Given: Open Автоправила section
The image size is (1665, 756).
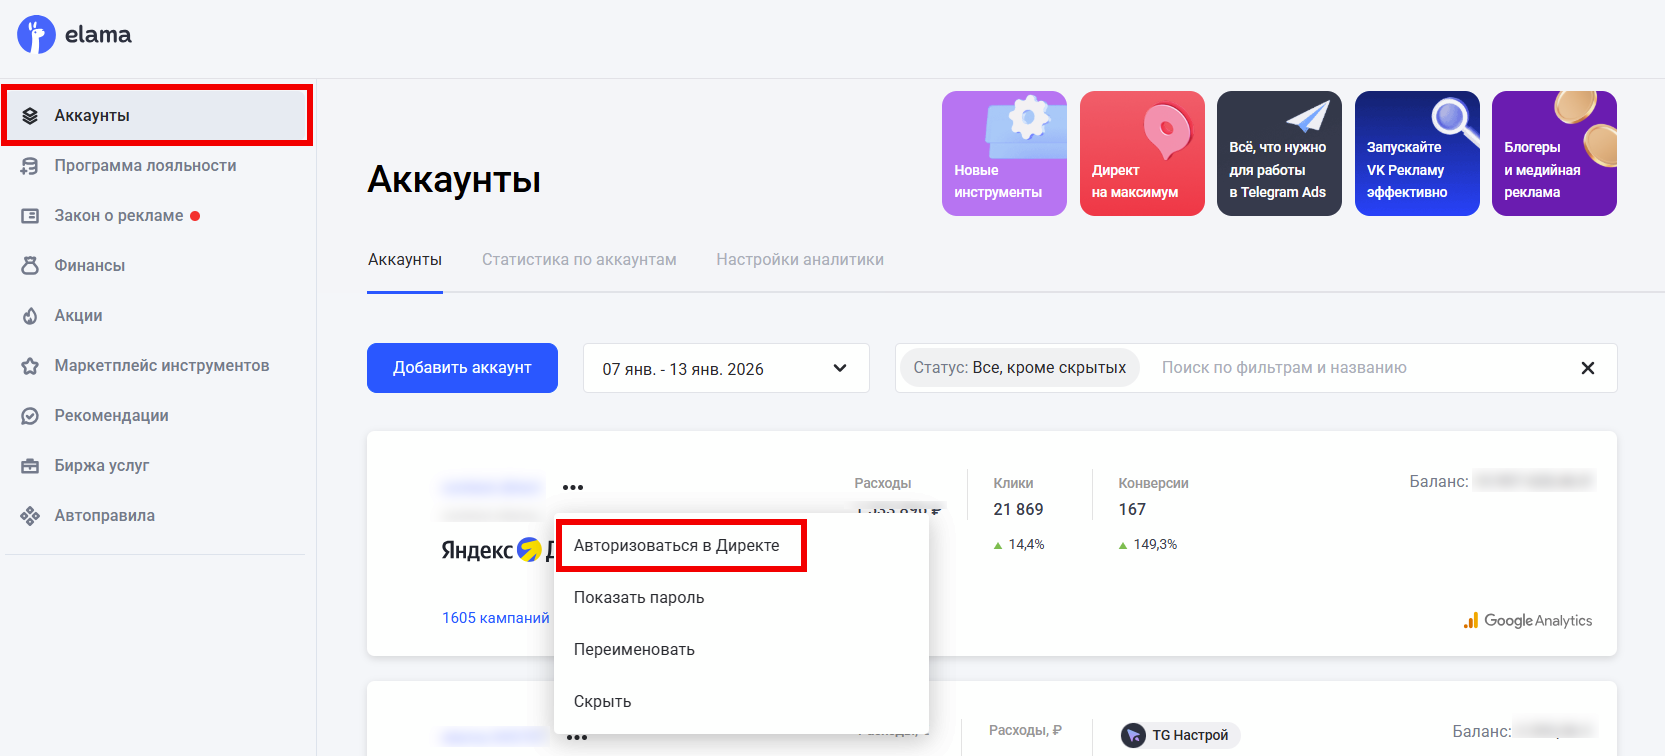Looking at the screenshot, I should (x=105, y=516).
